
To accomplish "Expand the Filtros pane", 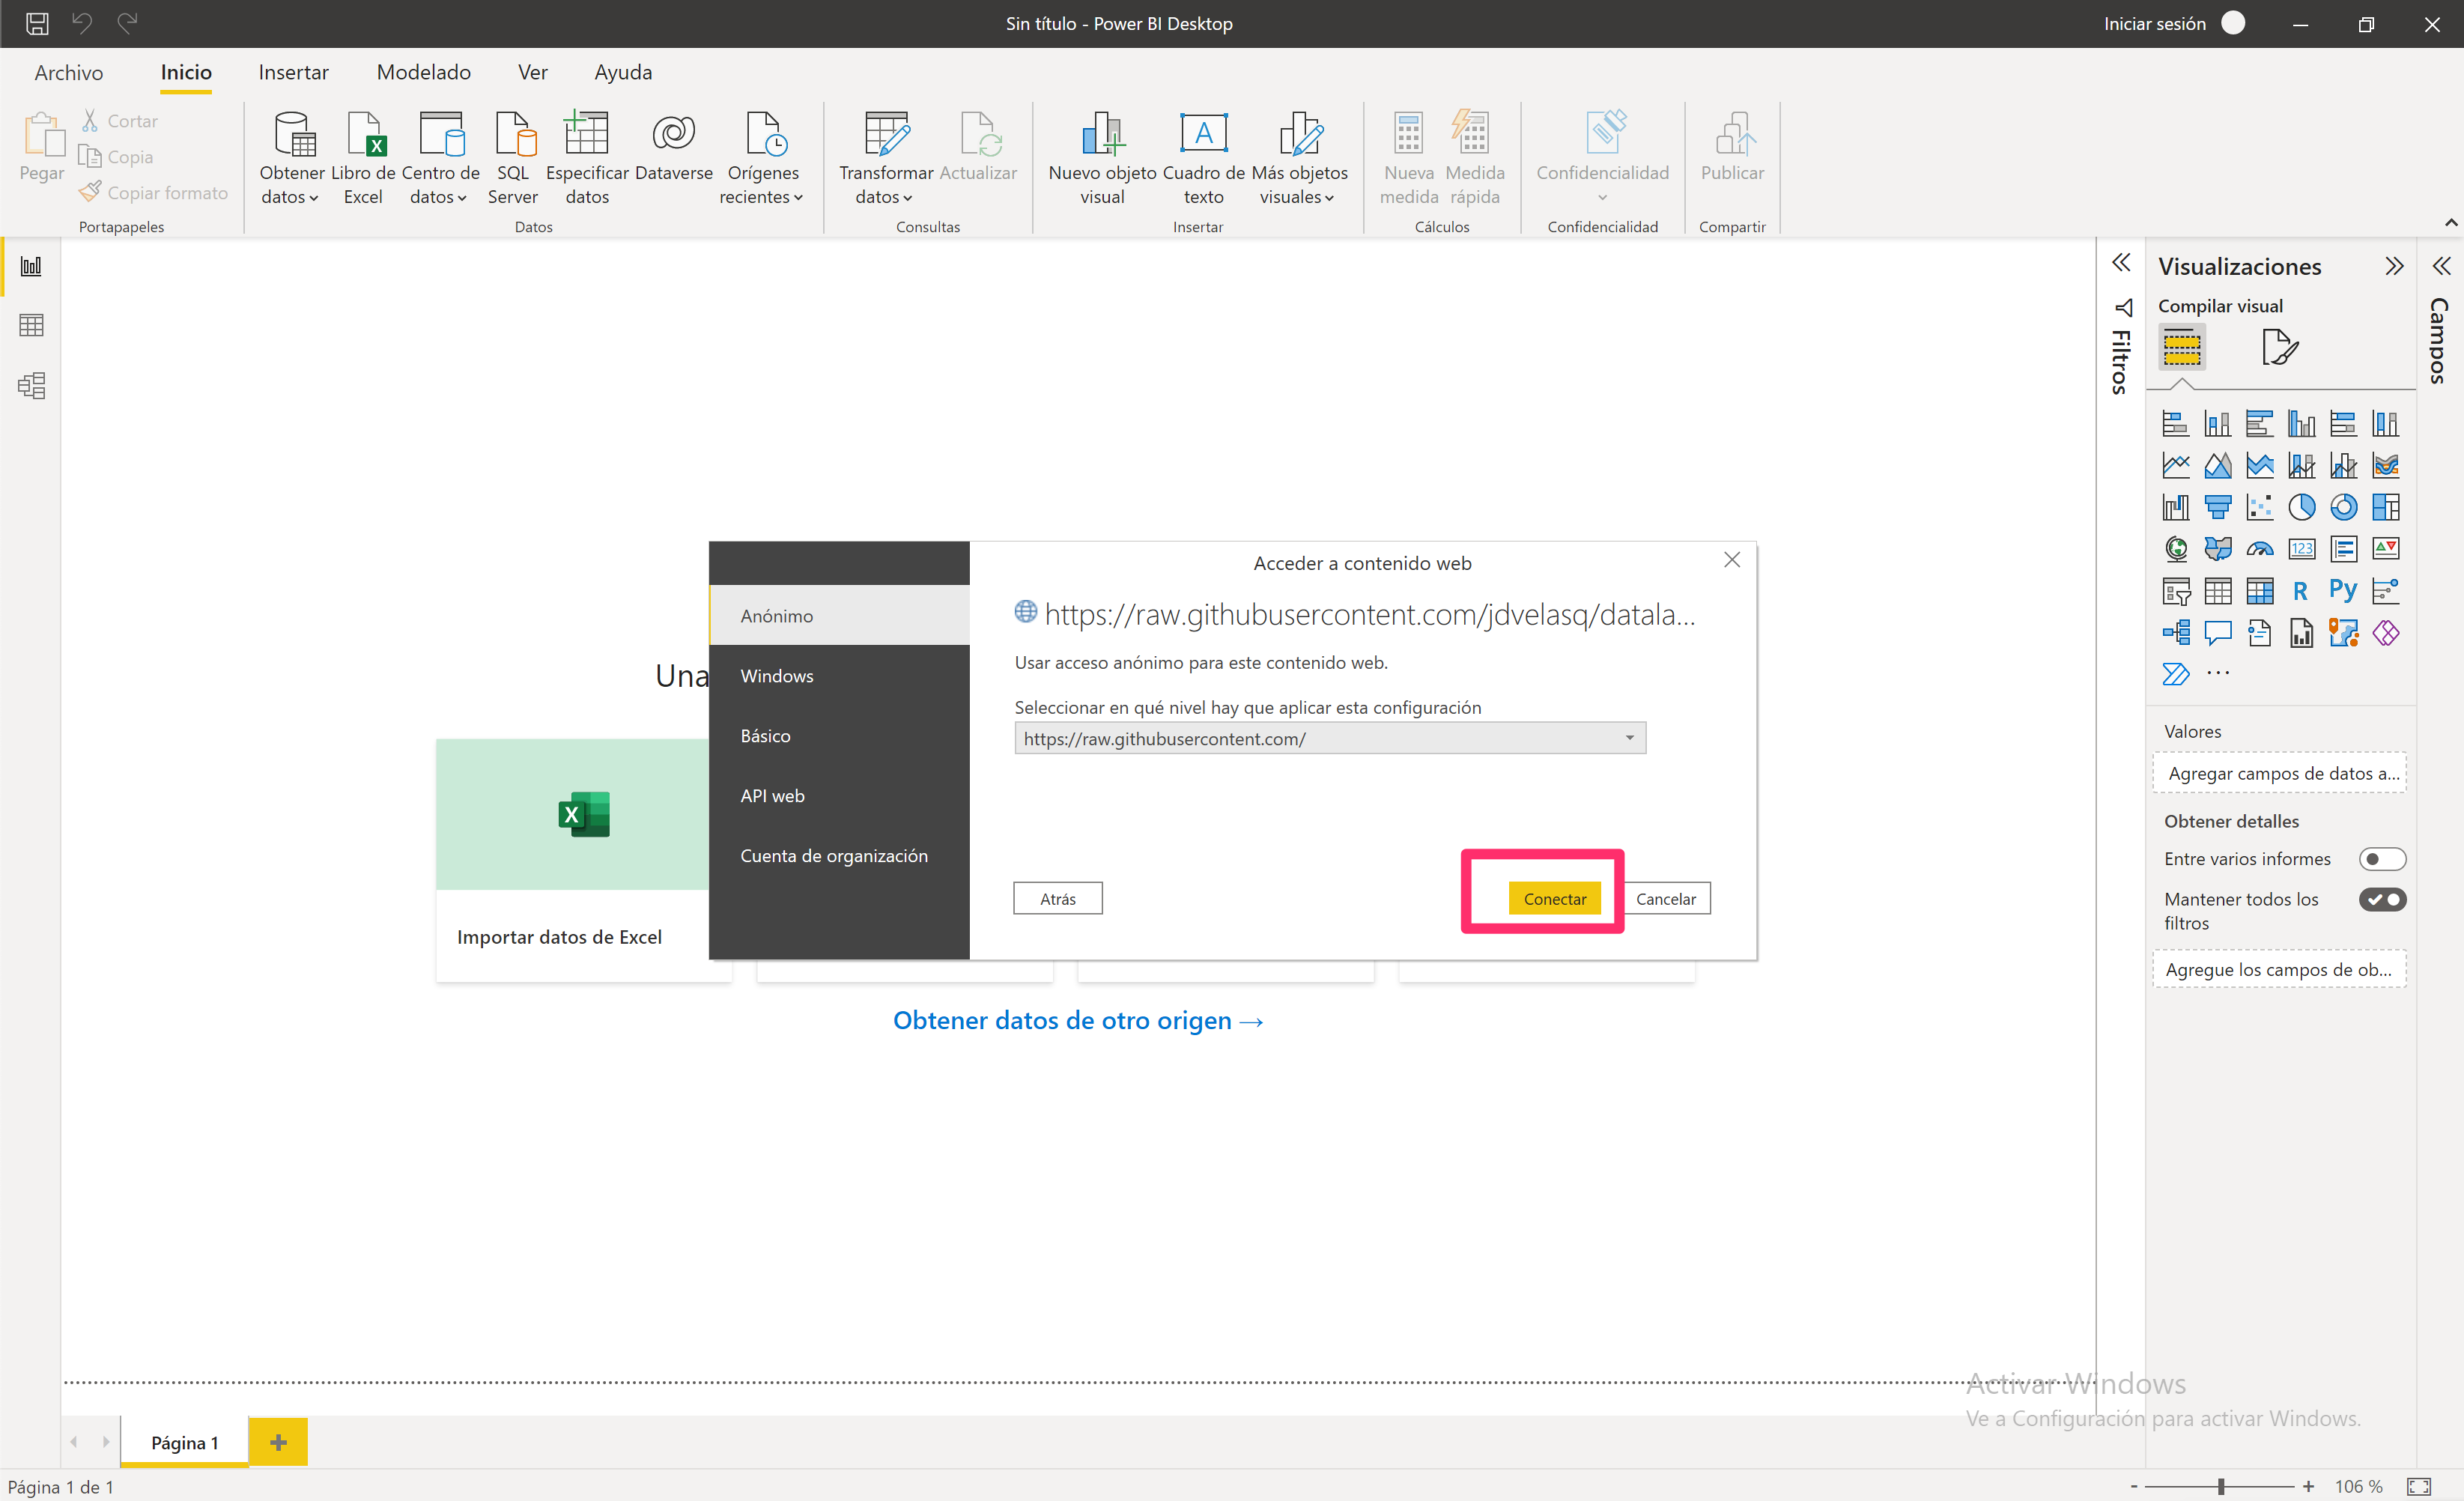I will [x=2120, y=263].
